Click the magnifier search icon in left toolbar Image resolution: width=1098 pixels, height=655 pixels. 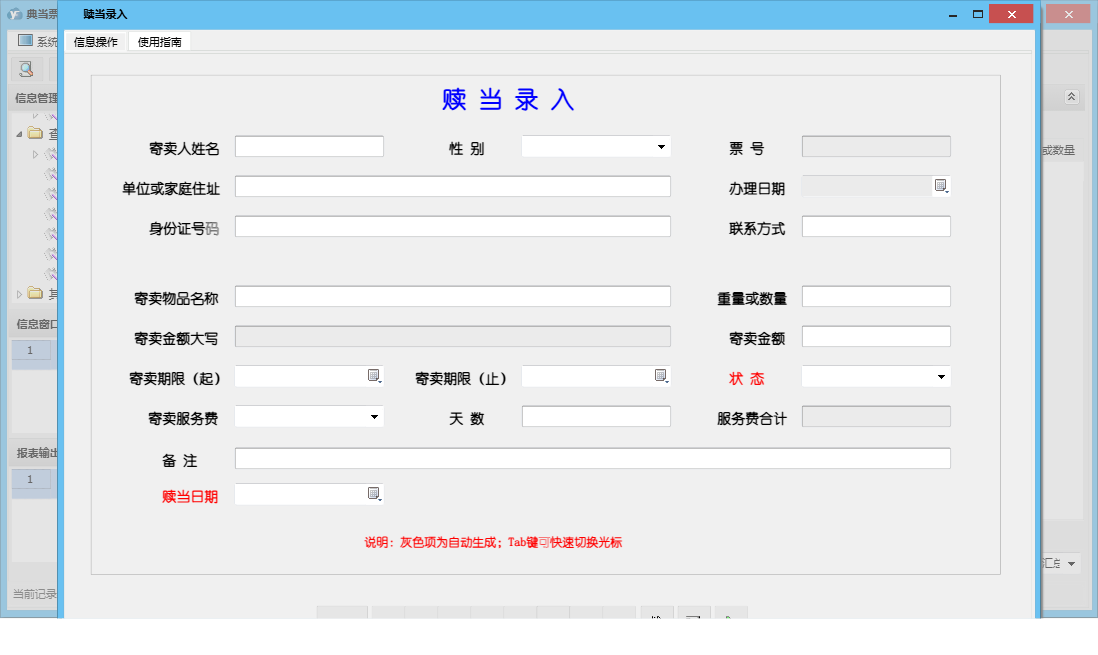point(24,70)
